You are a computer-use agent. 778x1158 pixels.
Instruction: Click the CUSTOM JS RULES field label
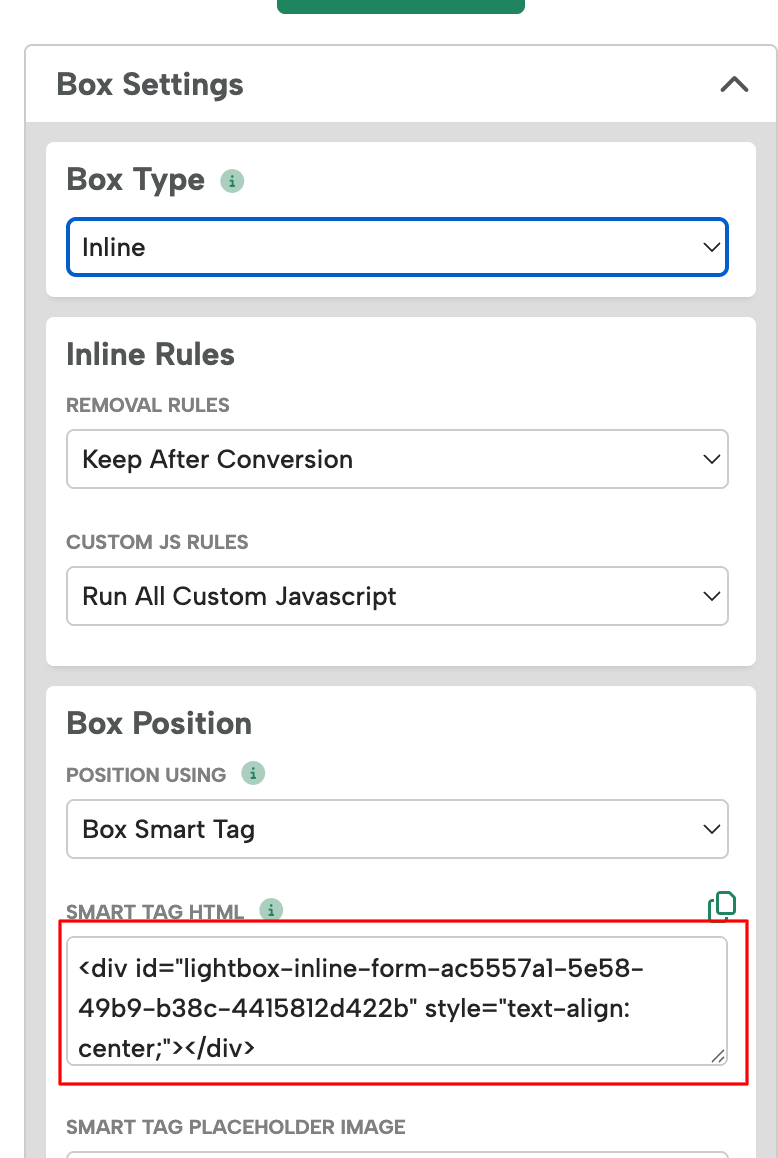[157, 542]
